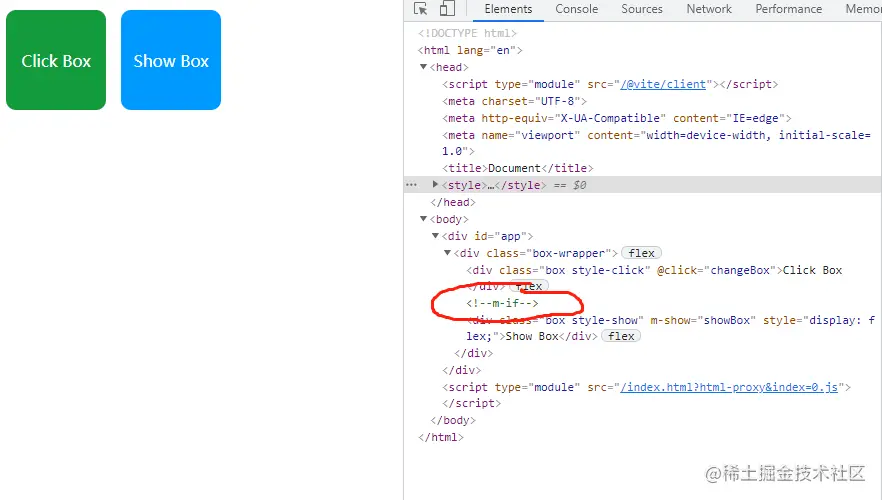Select the meta viewport node
This screenshot has height=500, width=882.
pos(656,143)
